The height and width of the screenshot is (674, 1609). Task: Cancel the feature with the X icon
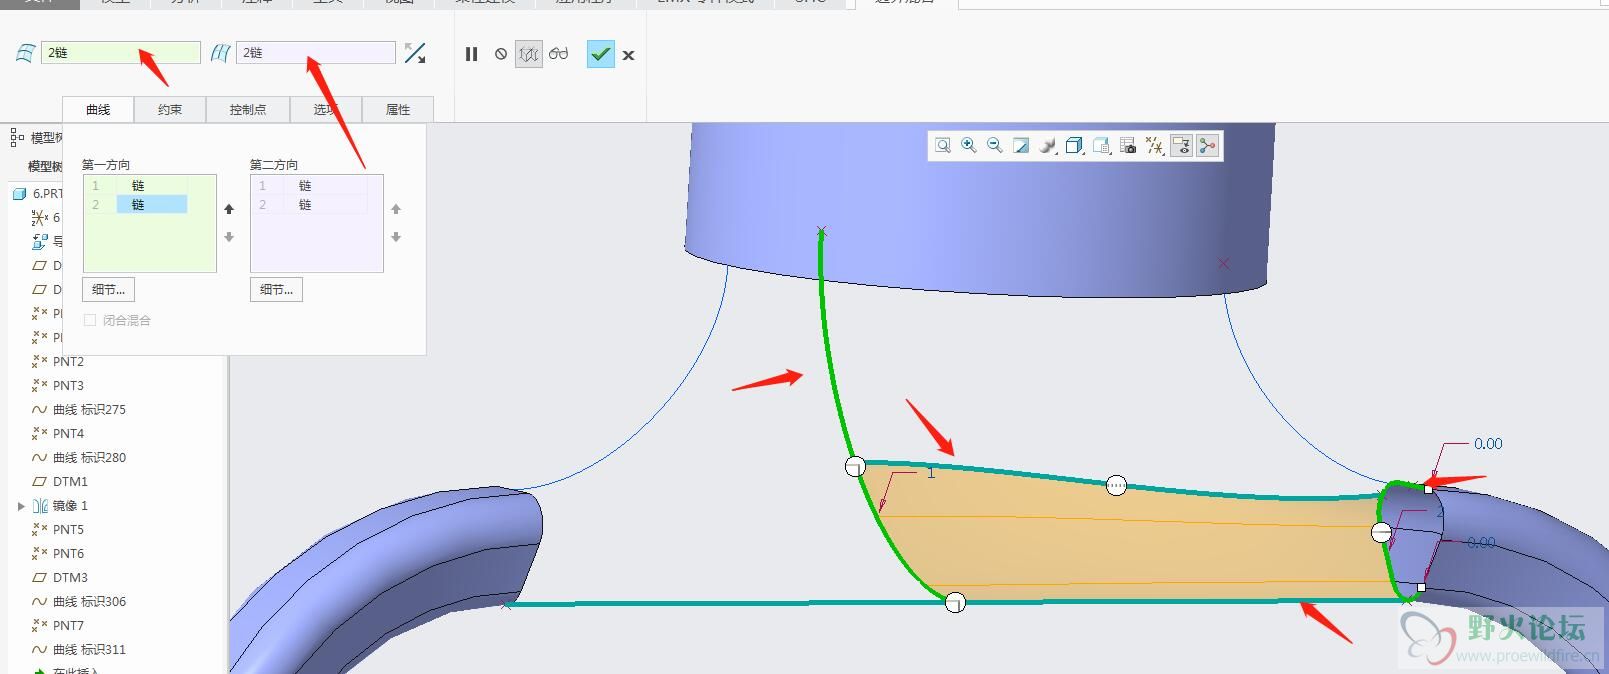click(x=628, y=55)
